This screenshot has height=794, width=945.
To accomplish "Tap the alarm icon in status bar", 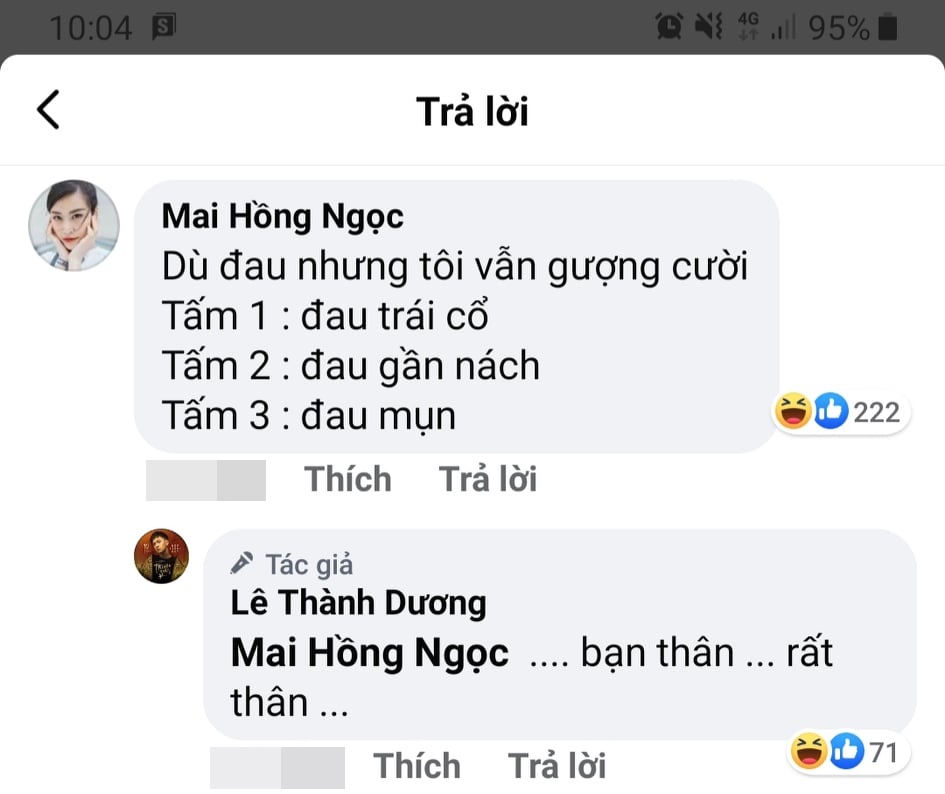I will 669,27.
